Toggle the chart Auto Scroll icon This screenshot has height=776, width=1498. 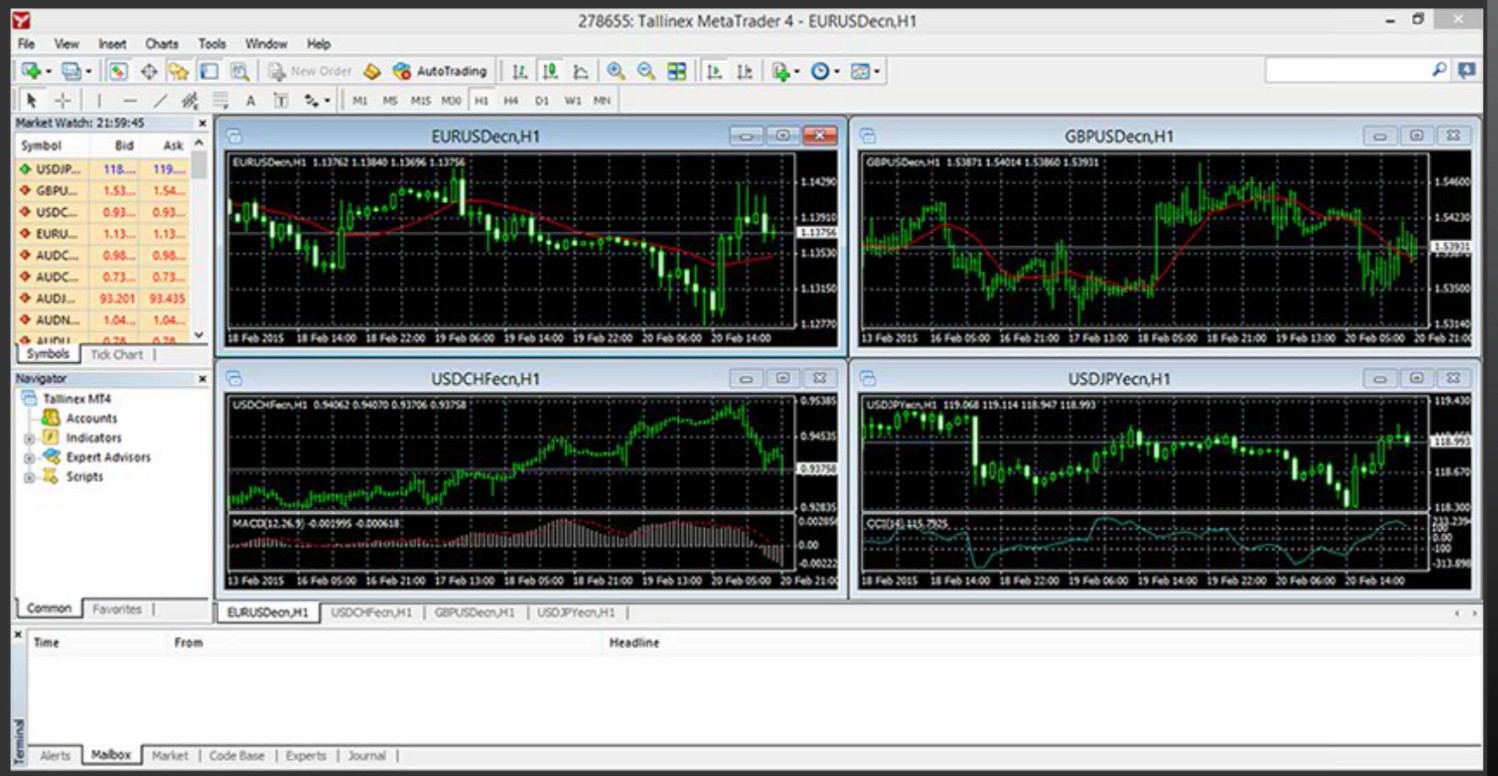point(714,71)
